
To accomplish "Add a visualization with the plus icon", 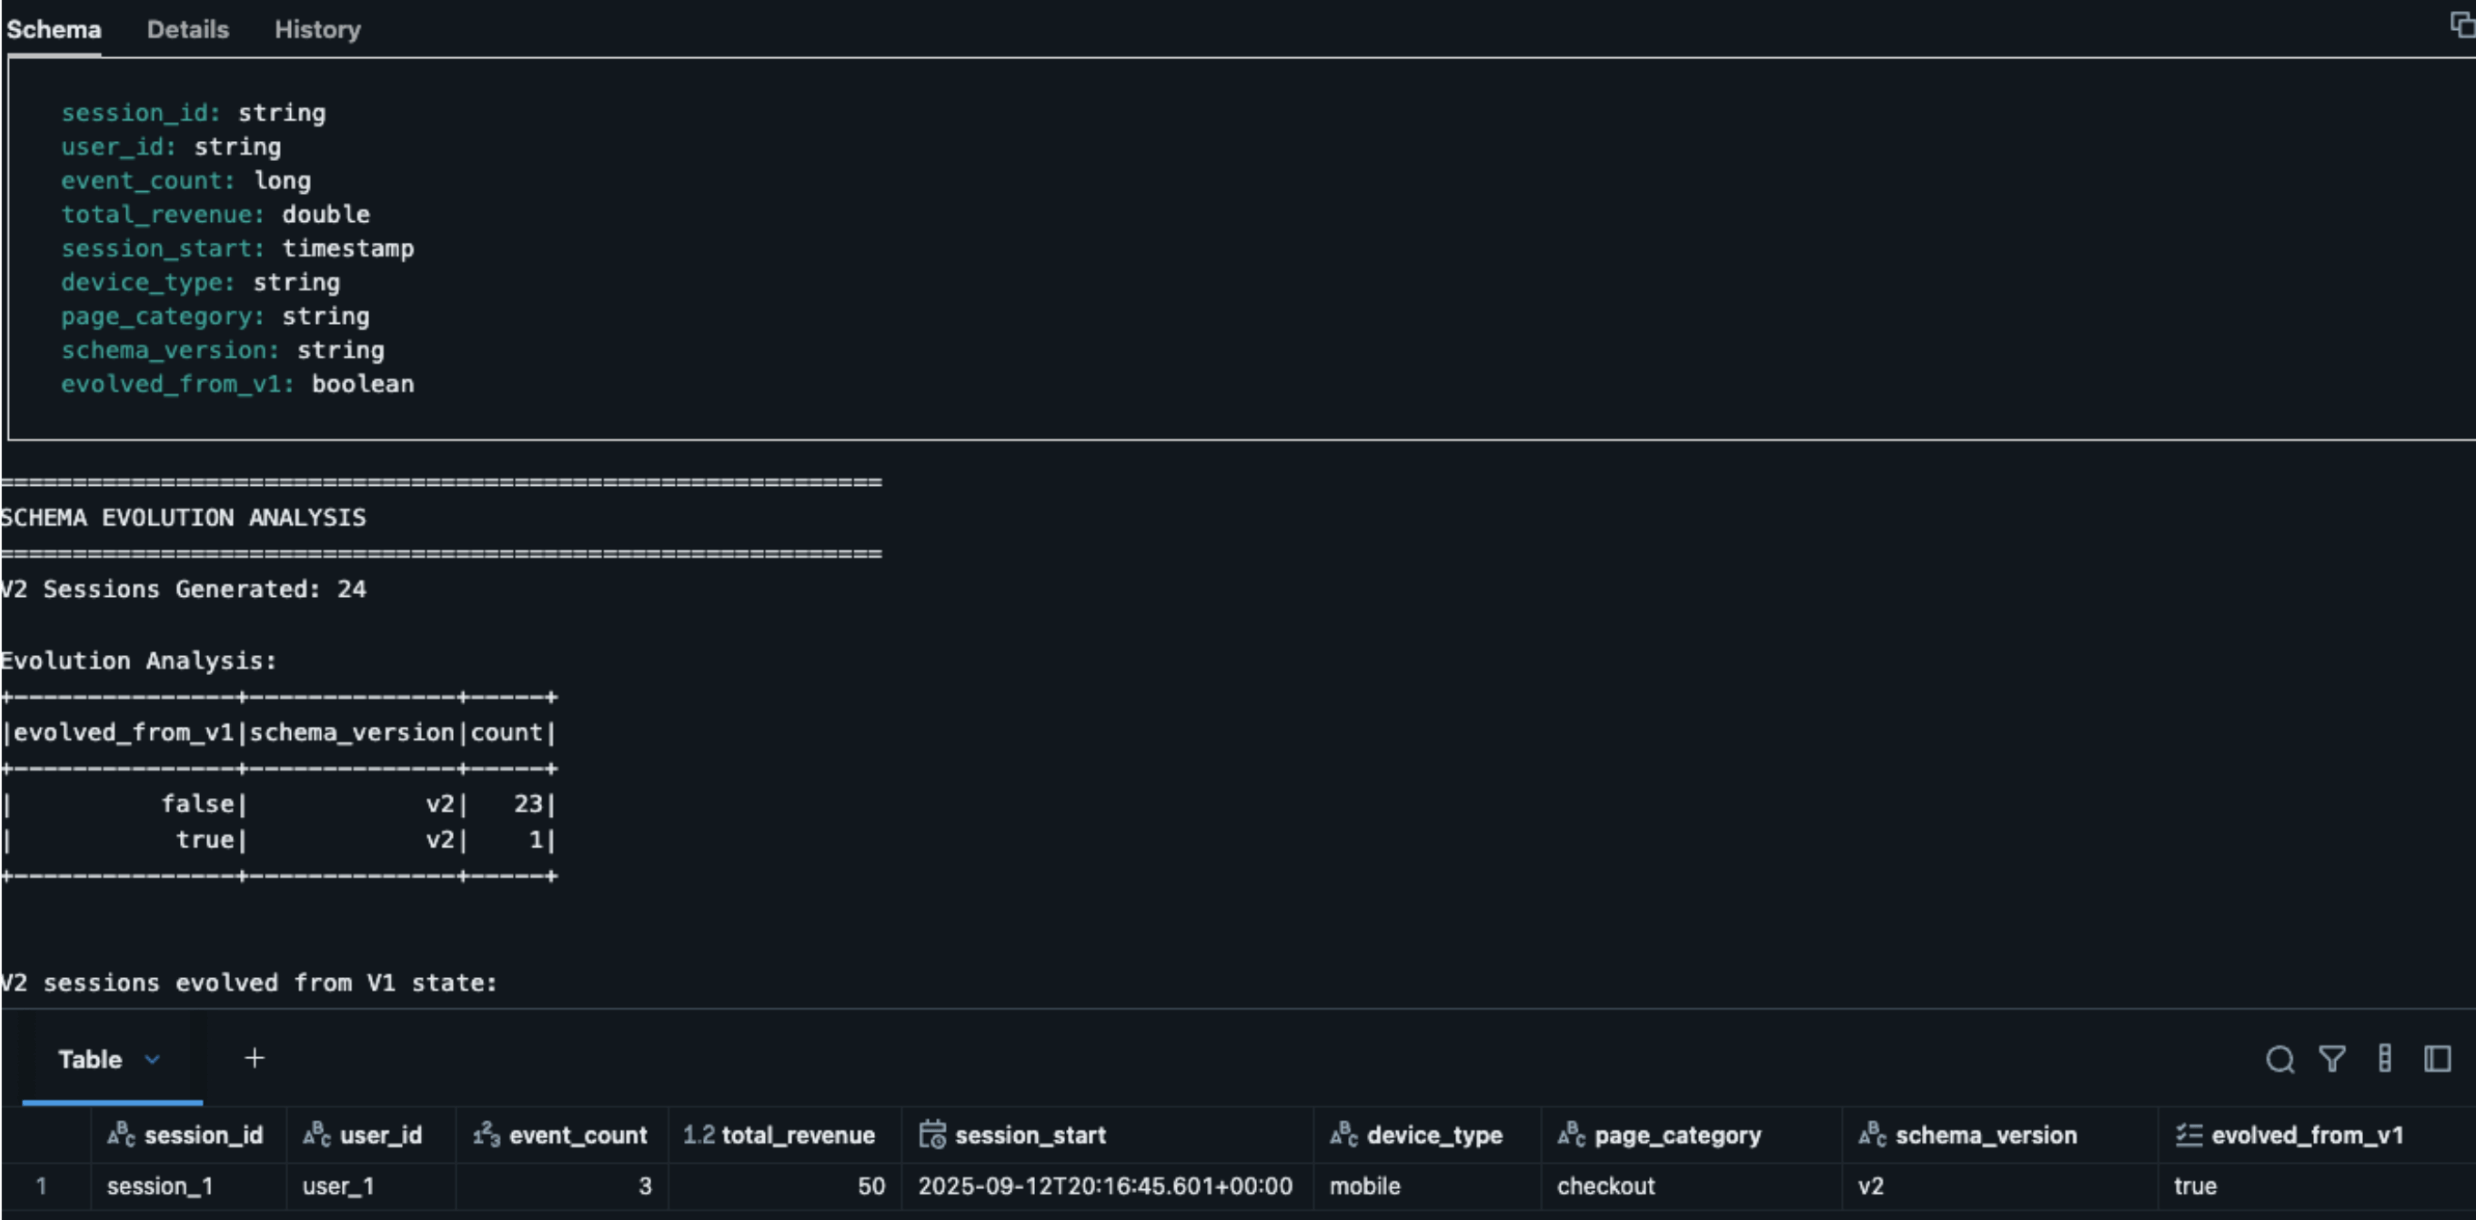I will pyautogui.click(x=254, y=1058).
